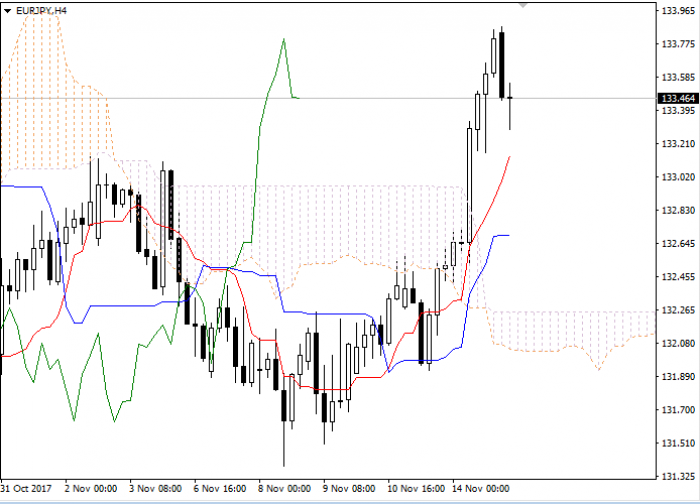This screenshot has width=700, height=504.
Task: Click price level 132.080 on the scale
Action: 678,343
